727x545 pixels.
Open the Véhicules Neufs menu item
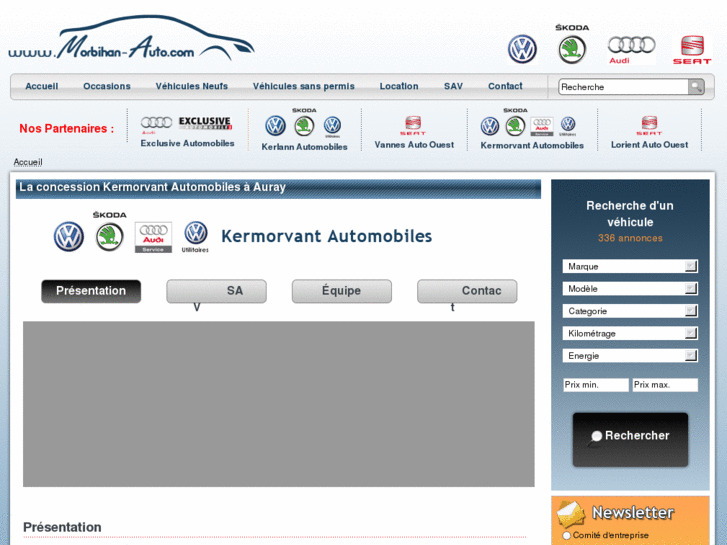191,86
